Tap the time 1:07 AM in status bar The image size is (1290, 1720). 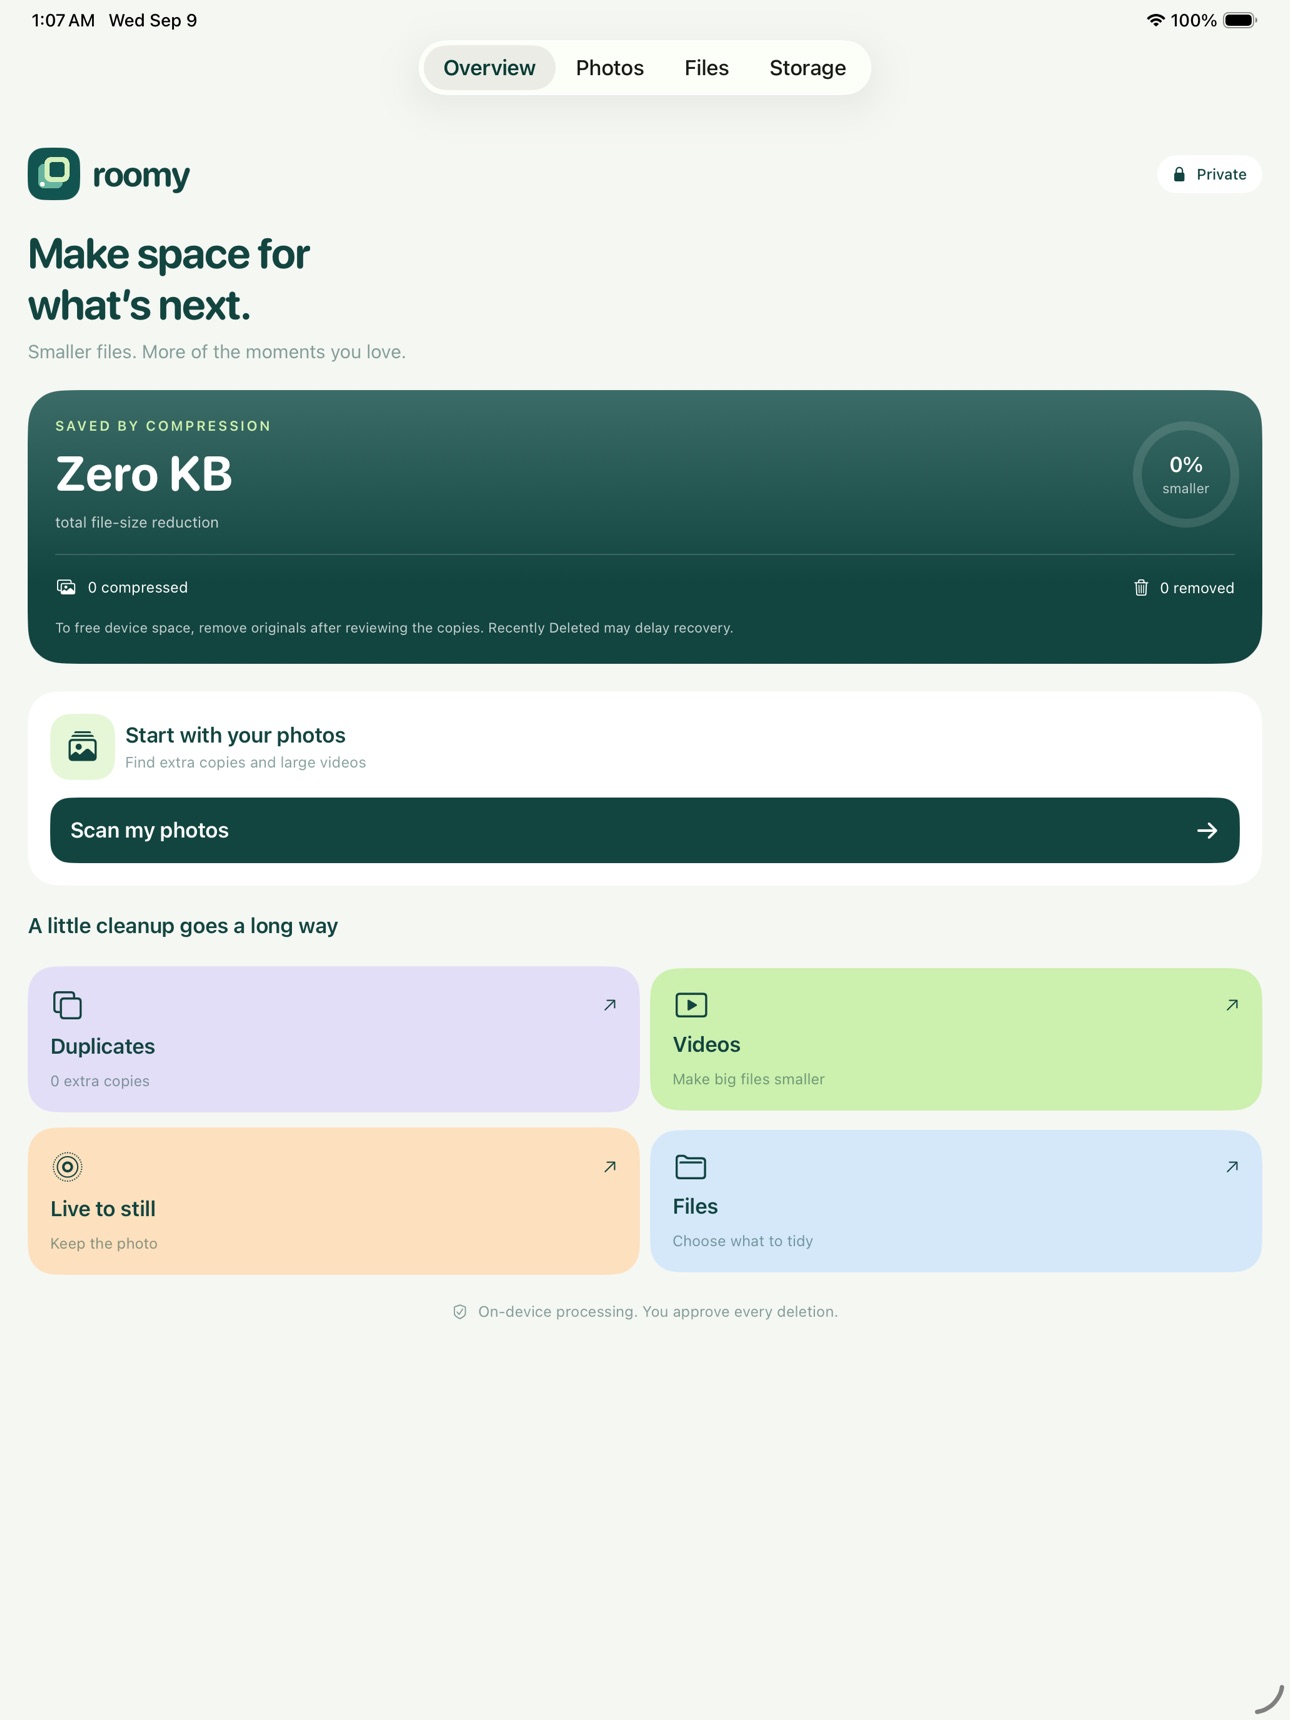click(x=63, y=20)
